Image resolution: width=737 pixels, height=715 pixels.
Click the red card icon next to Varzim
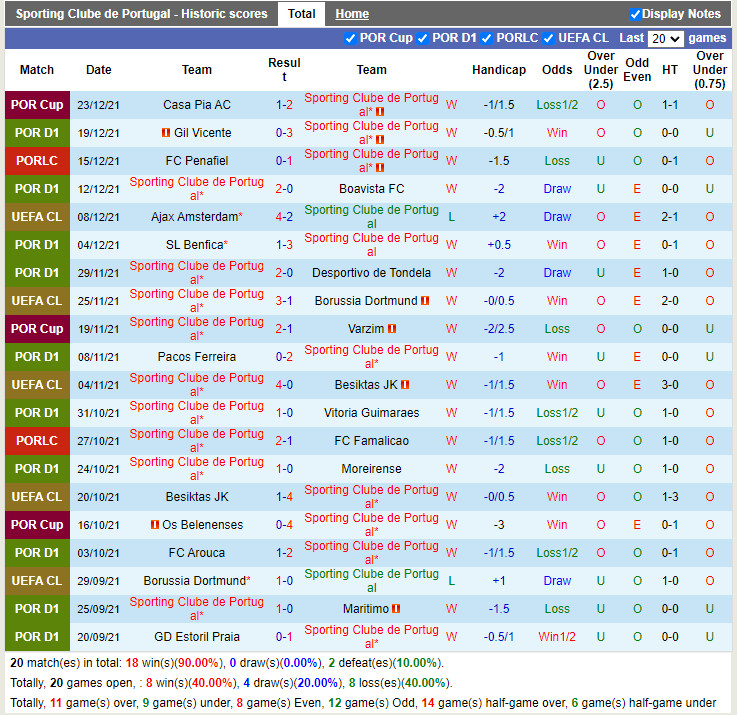pyautogui.click(x=392, y=329)
